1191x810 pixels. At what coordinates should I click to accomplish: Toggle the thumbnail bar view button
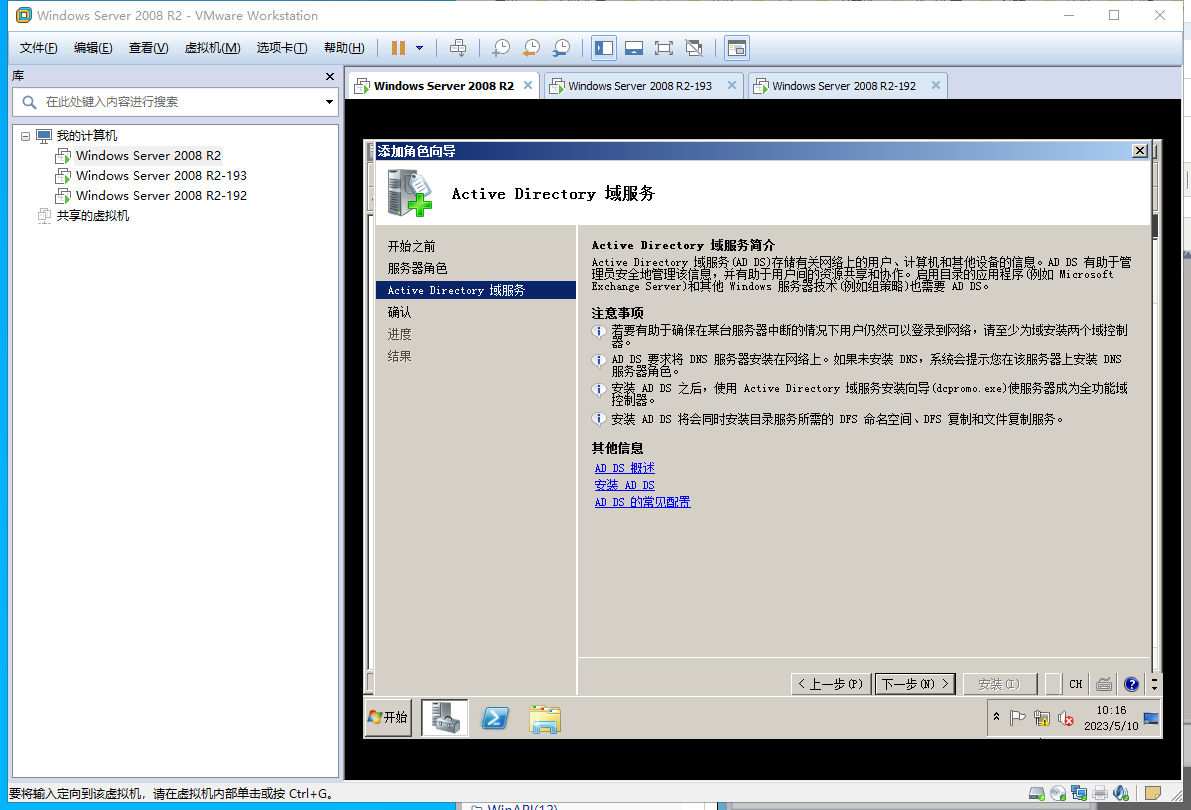(x=634, y=48)
